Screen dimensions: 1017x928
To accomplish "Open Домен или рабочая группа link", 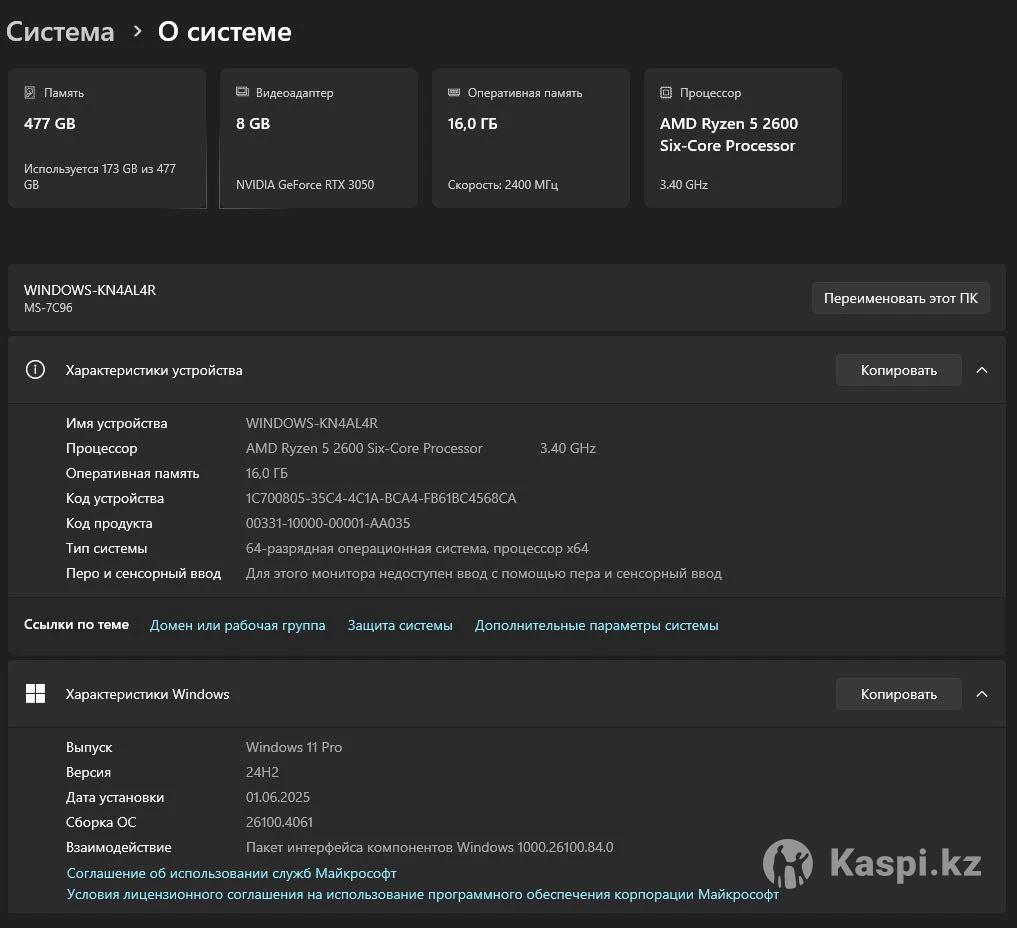I will [237, 625].
